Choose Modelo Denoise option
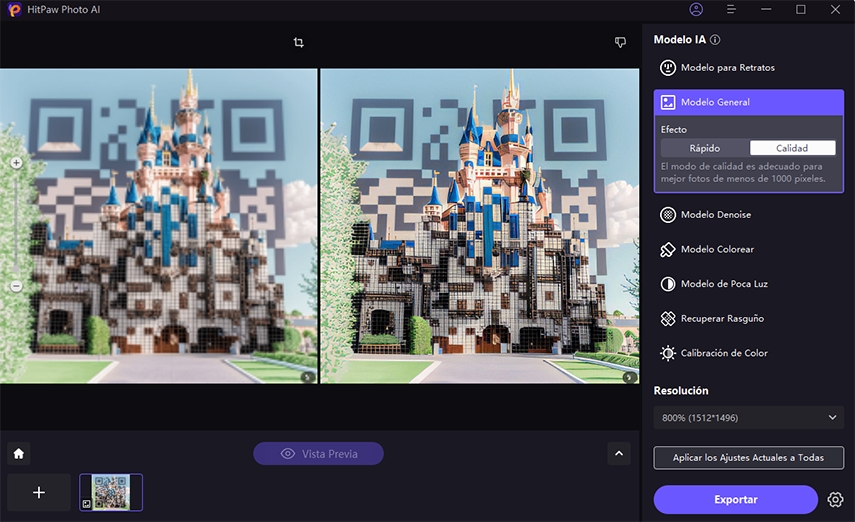 749,214
